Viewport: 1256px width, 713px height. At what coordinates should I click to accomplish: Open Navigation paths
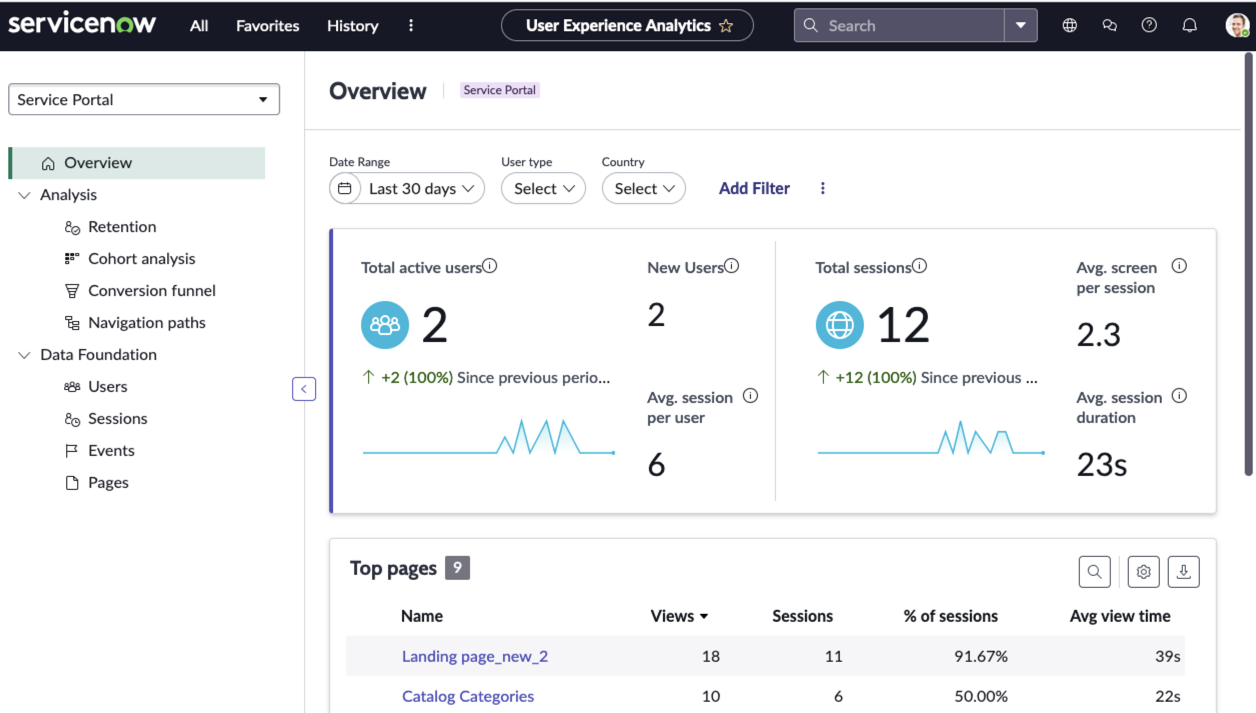146,323
